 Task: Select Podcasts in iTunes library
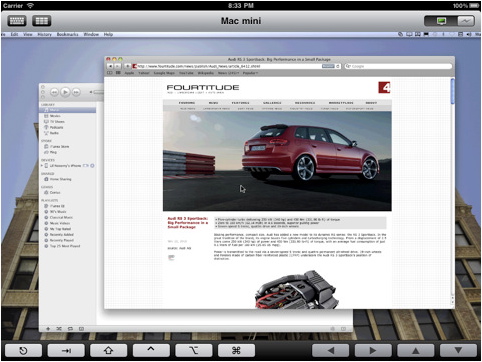56,127
